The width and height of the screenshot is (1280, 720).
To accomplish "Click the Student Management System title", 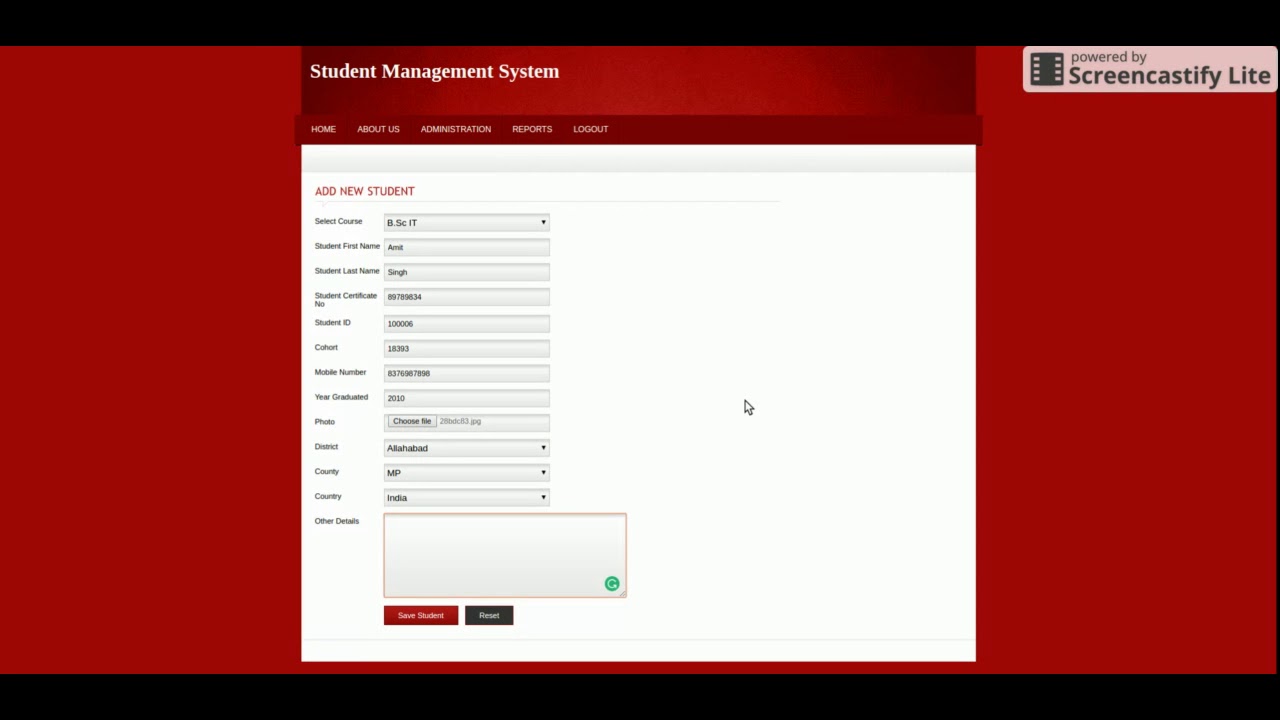I will tap(434, 71).
